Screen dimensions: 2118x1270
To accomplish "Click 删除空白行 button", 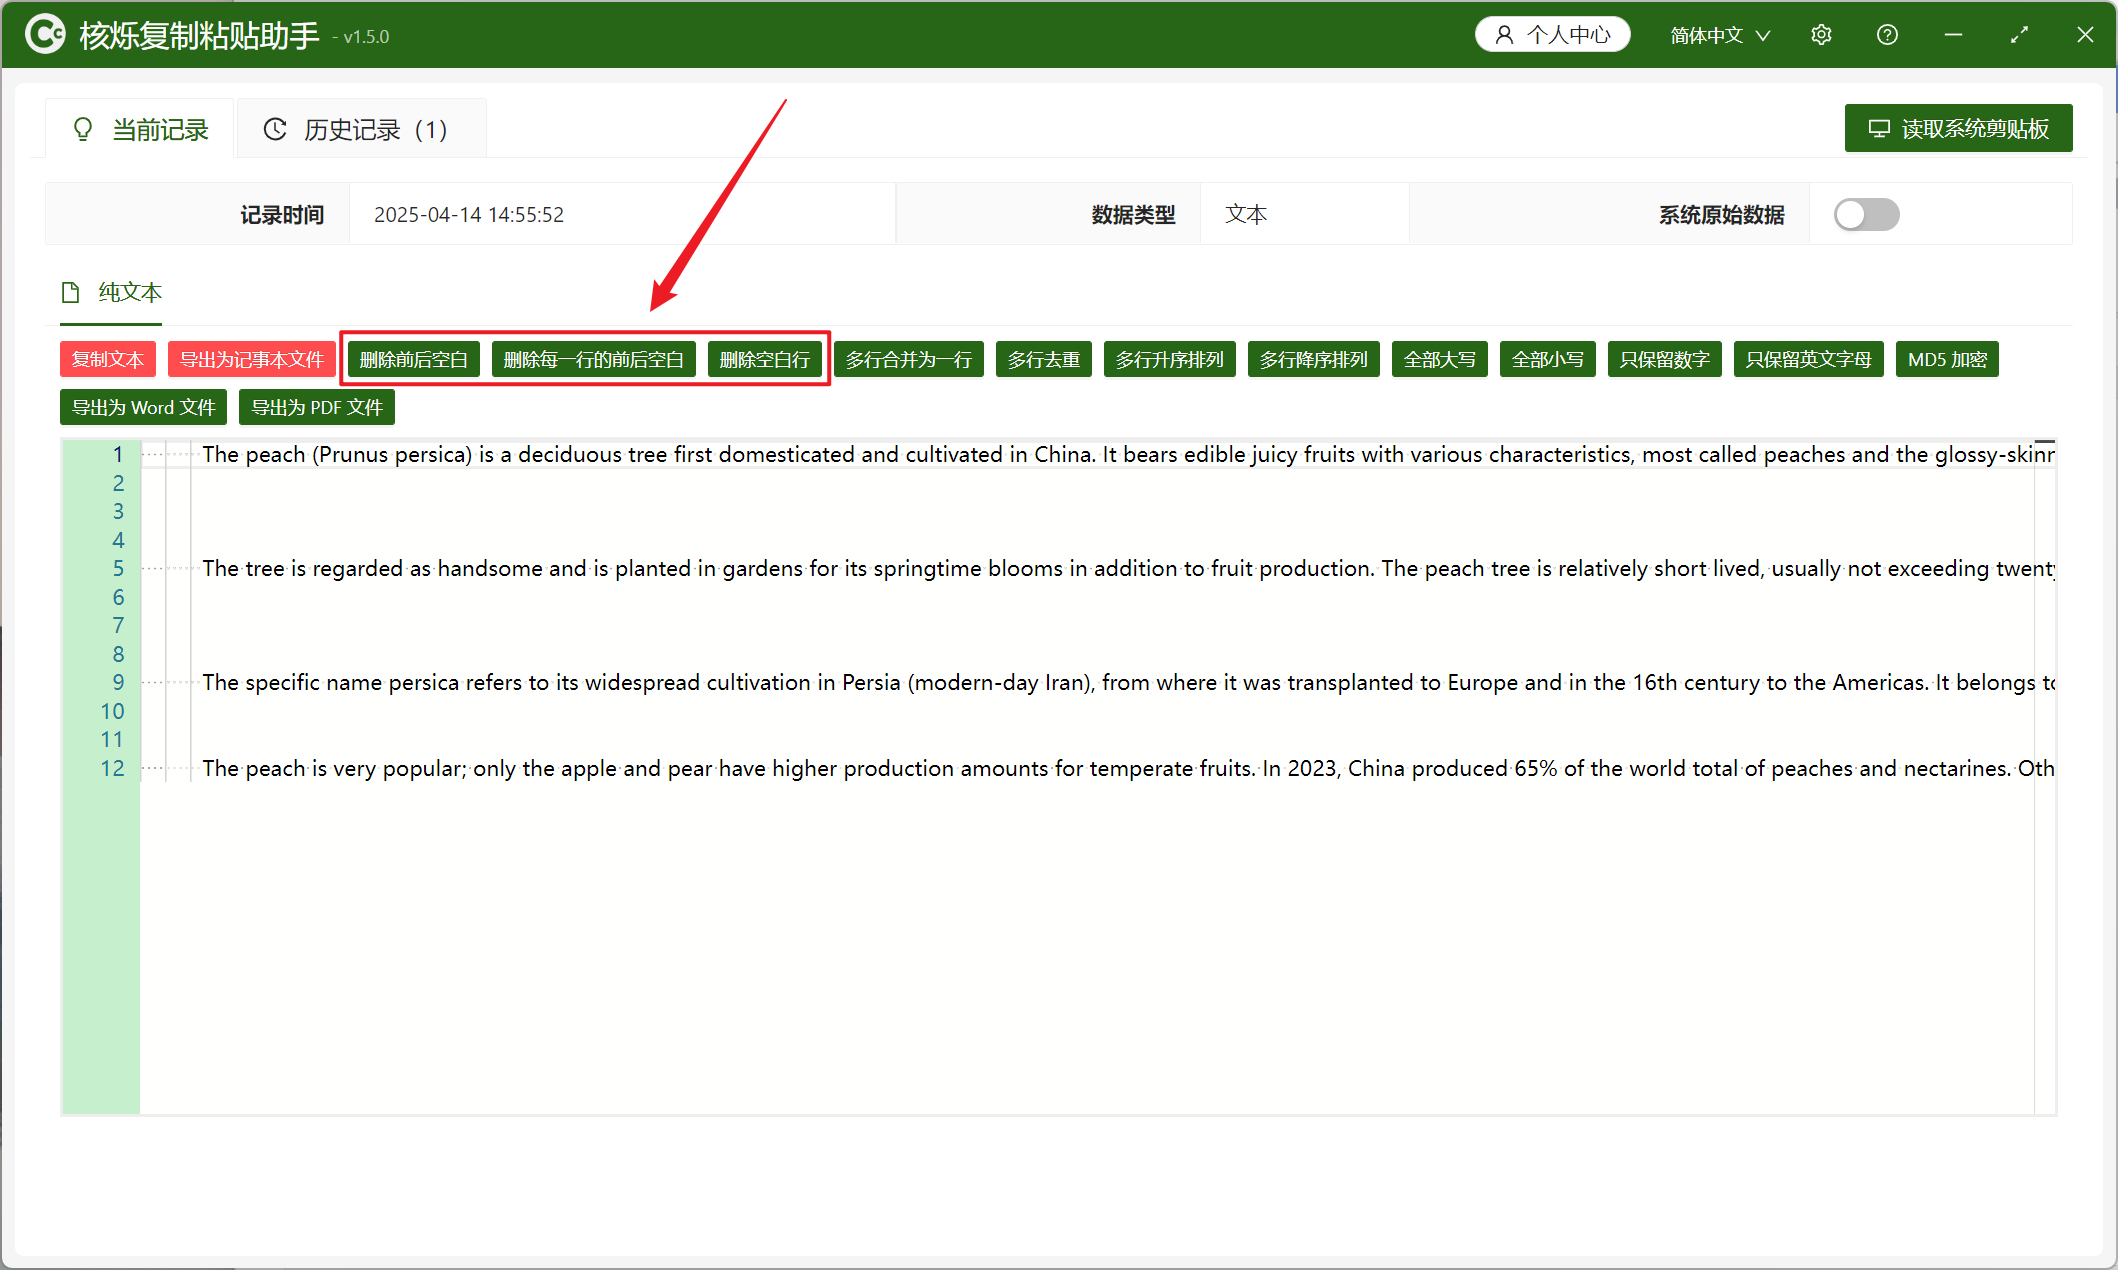I will click(765, 359).
